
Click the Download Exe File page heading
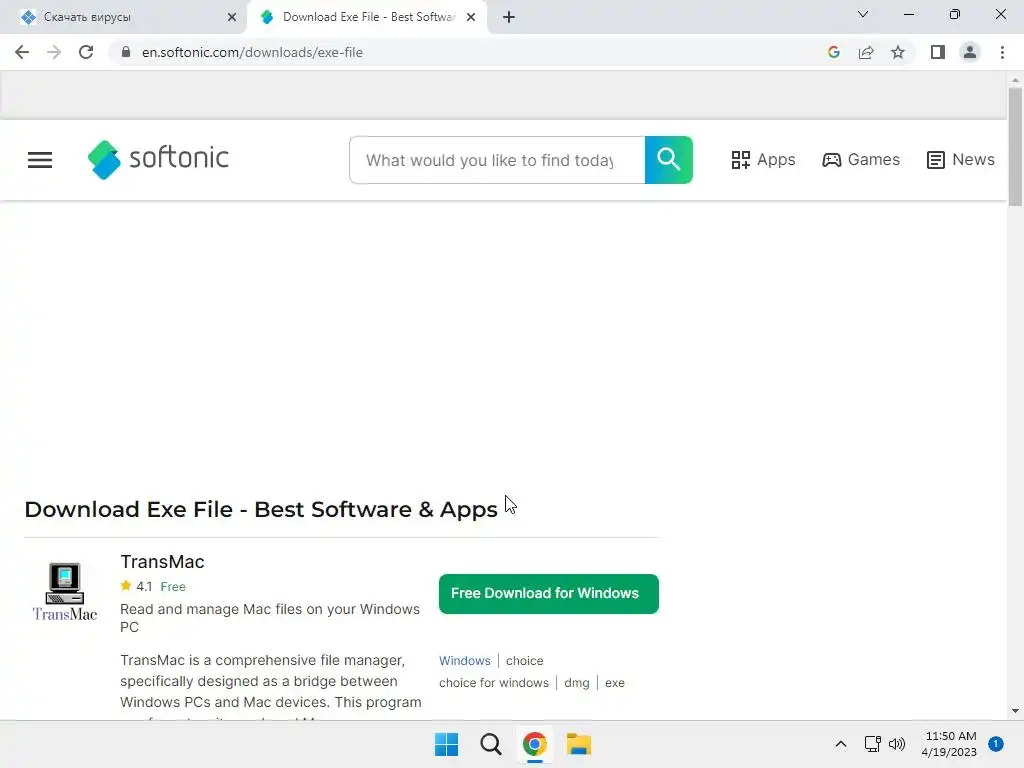[261, 509]
